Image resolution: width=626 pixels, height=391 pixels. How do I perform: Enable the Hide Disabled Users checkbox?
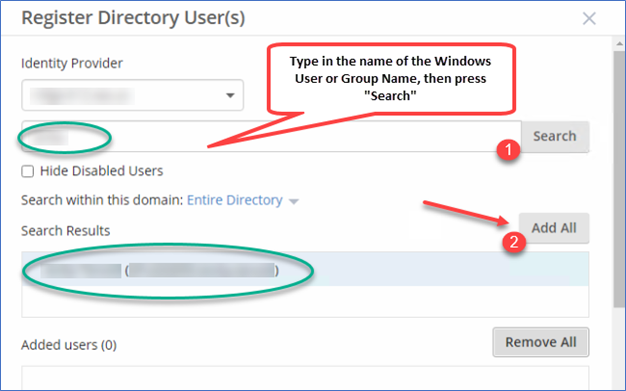(28, 171)
